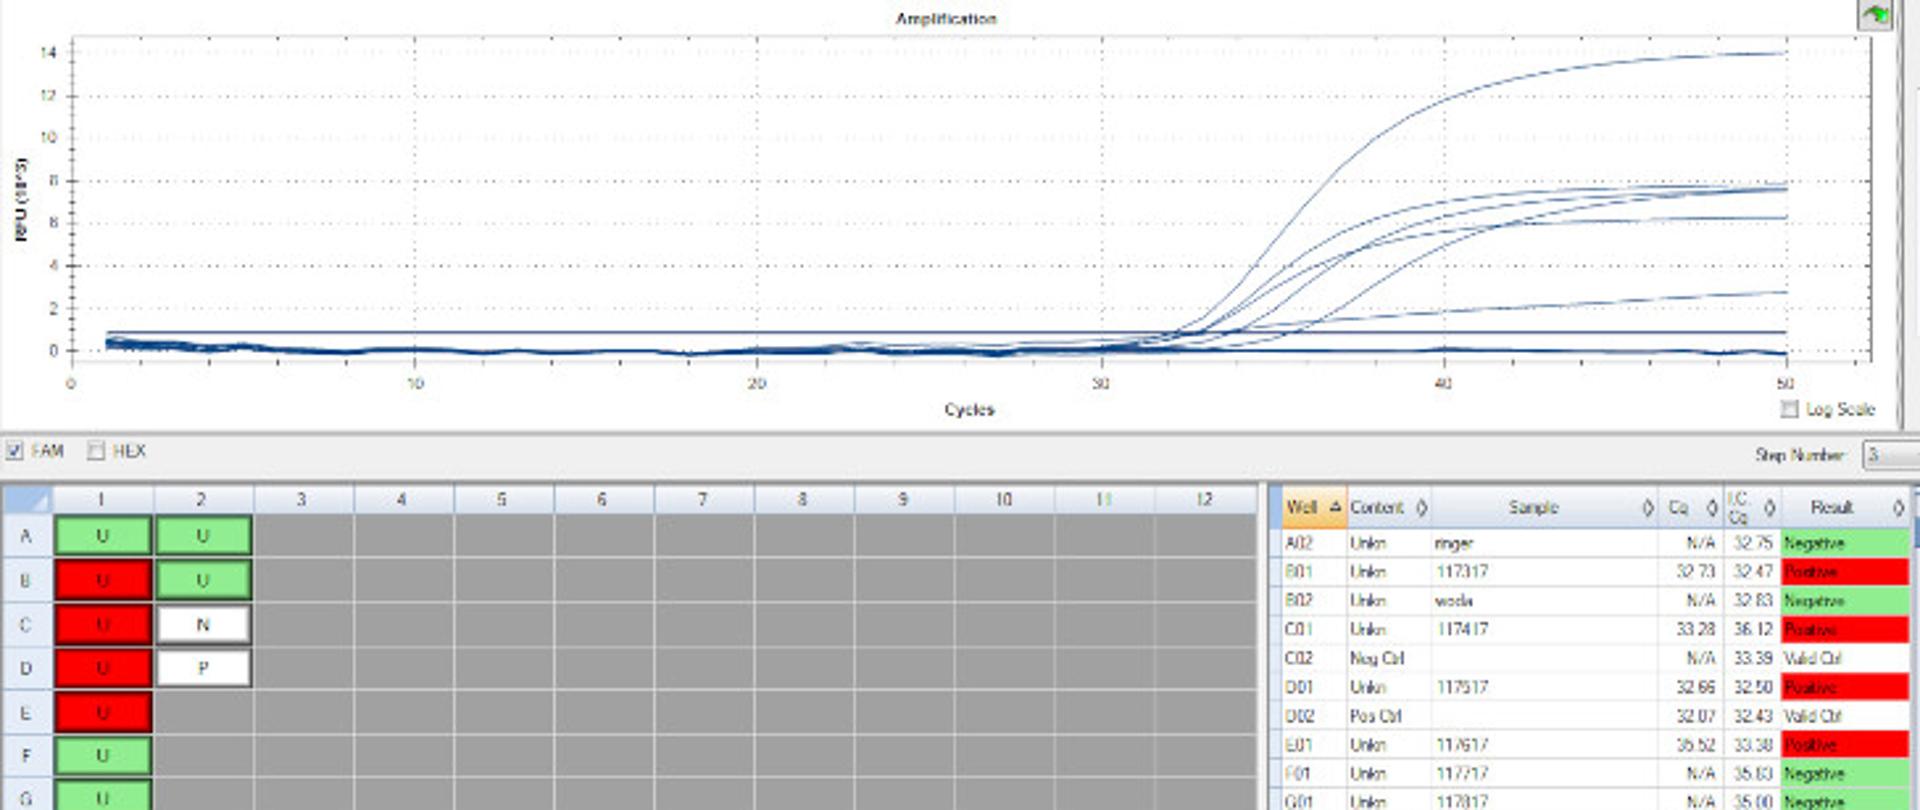Sort table by Well column header
This screenshot has height=810, width=1920.
1313,508
